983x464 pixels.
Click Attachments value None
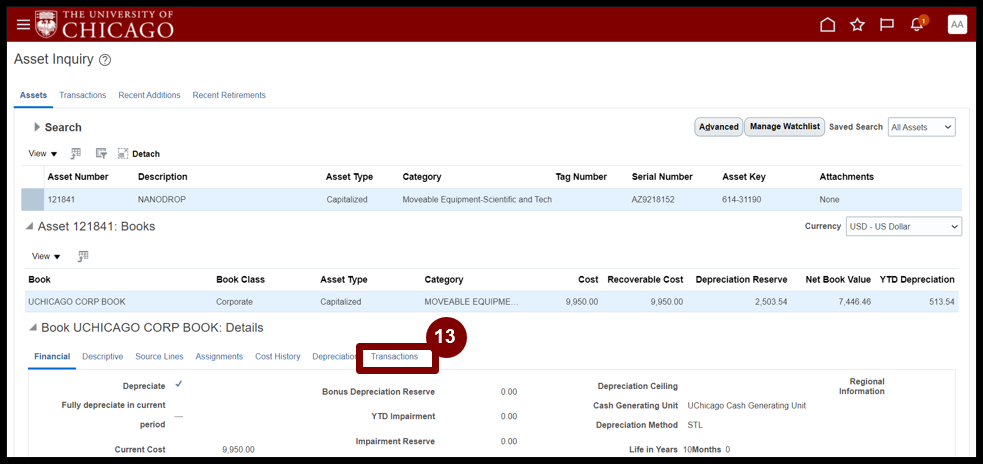(x=829, y=199)
